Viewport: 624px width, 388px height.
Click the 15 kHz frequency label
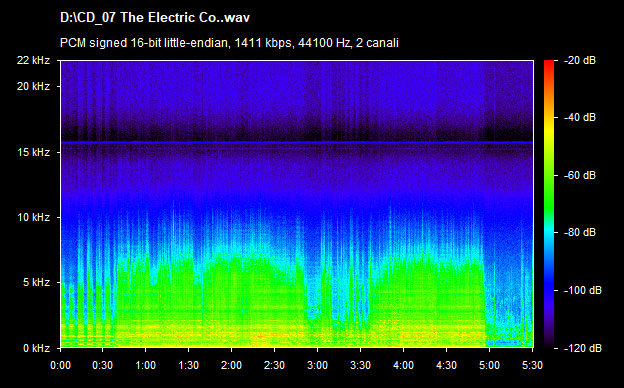[33, 152]
